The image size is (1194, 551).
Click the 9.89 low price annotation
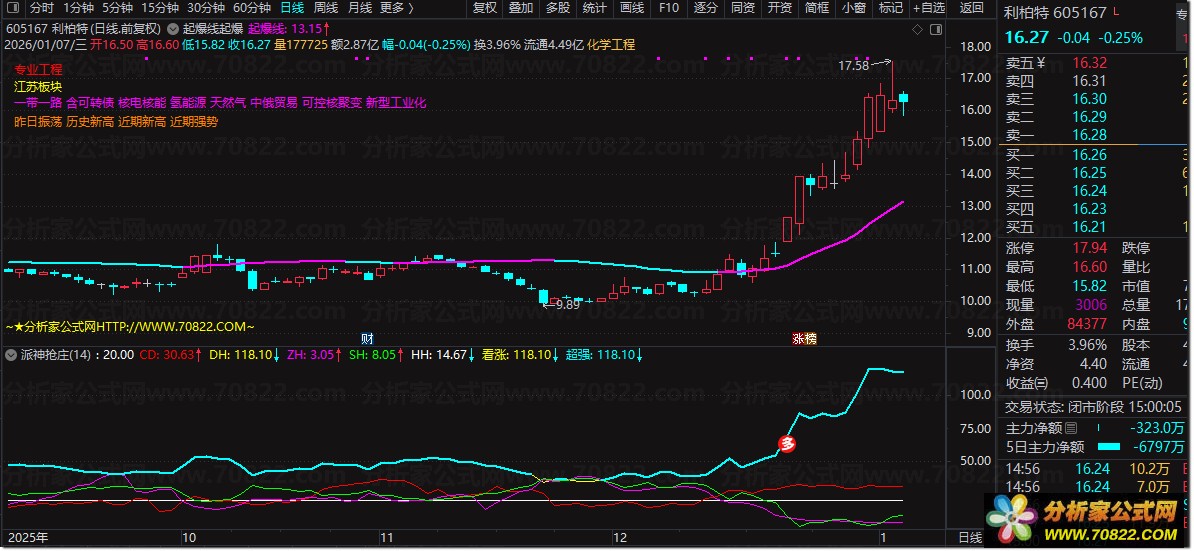pyautogui.click(x=567, y=304)
